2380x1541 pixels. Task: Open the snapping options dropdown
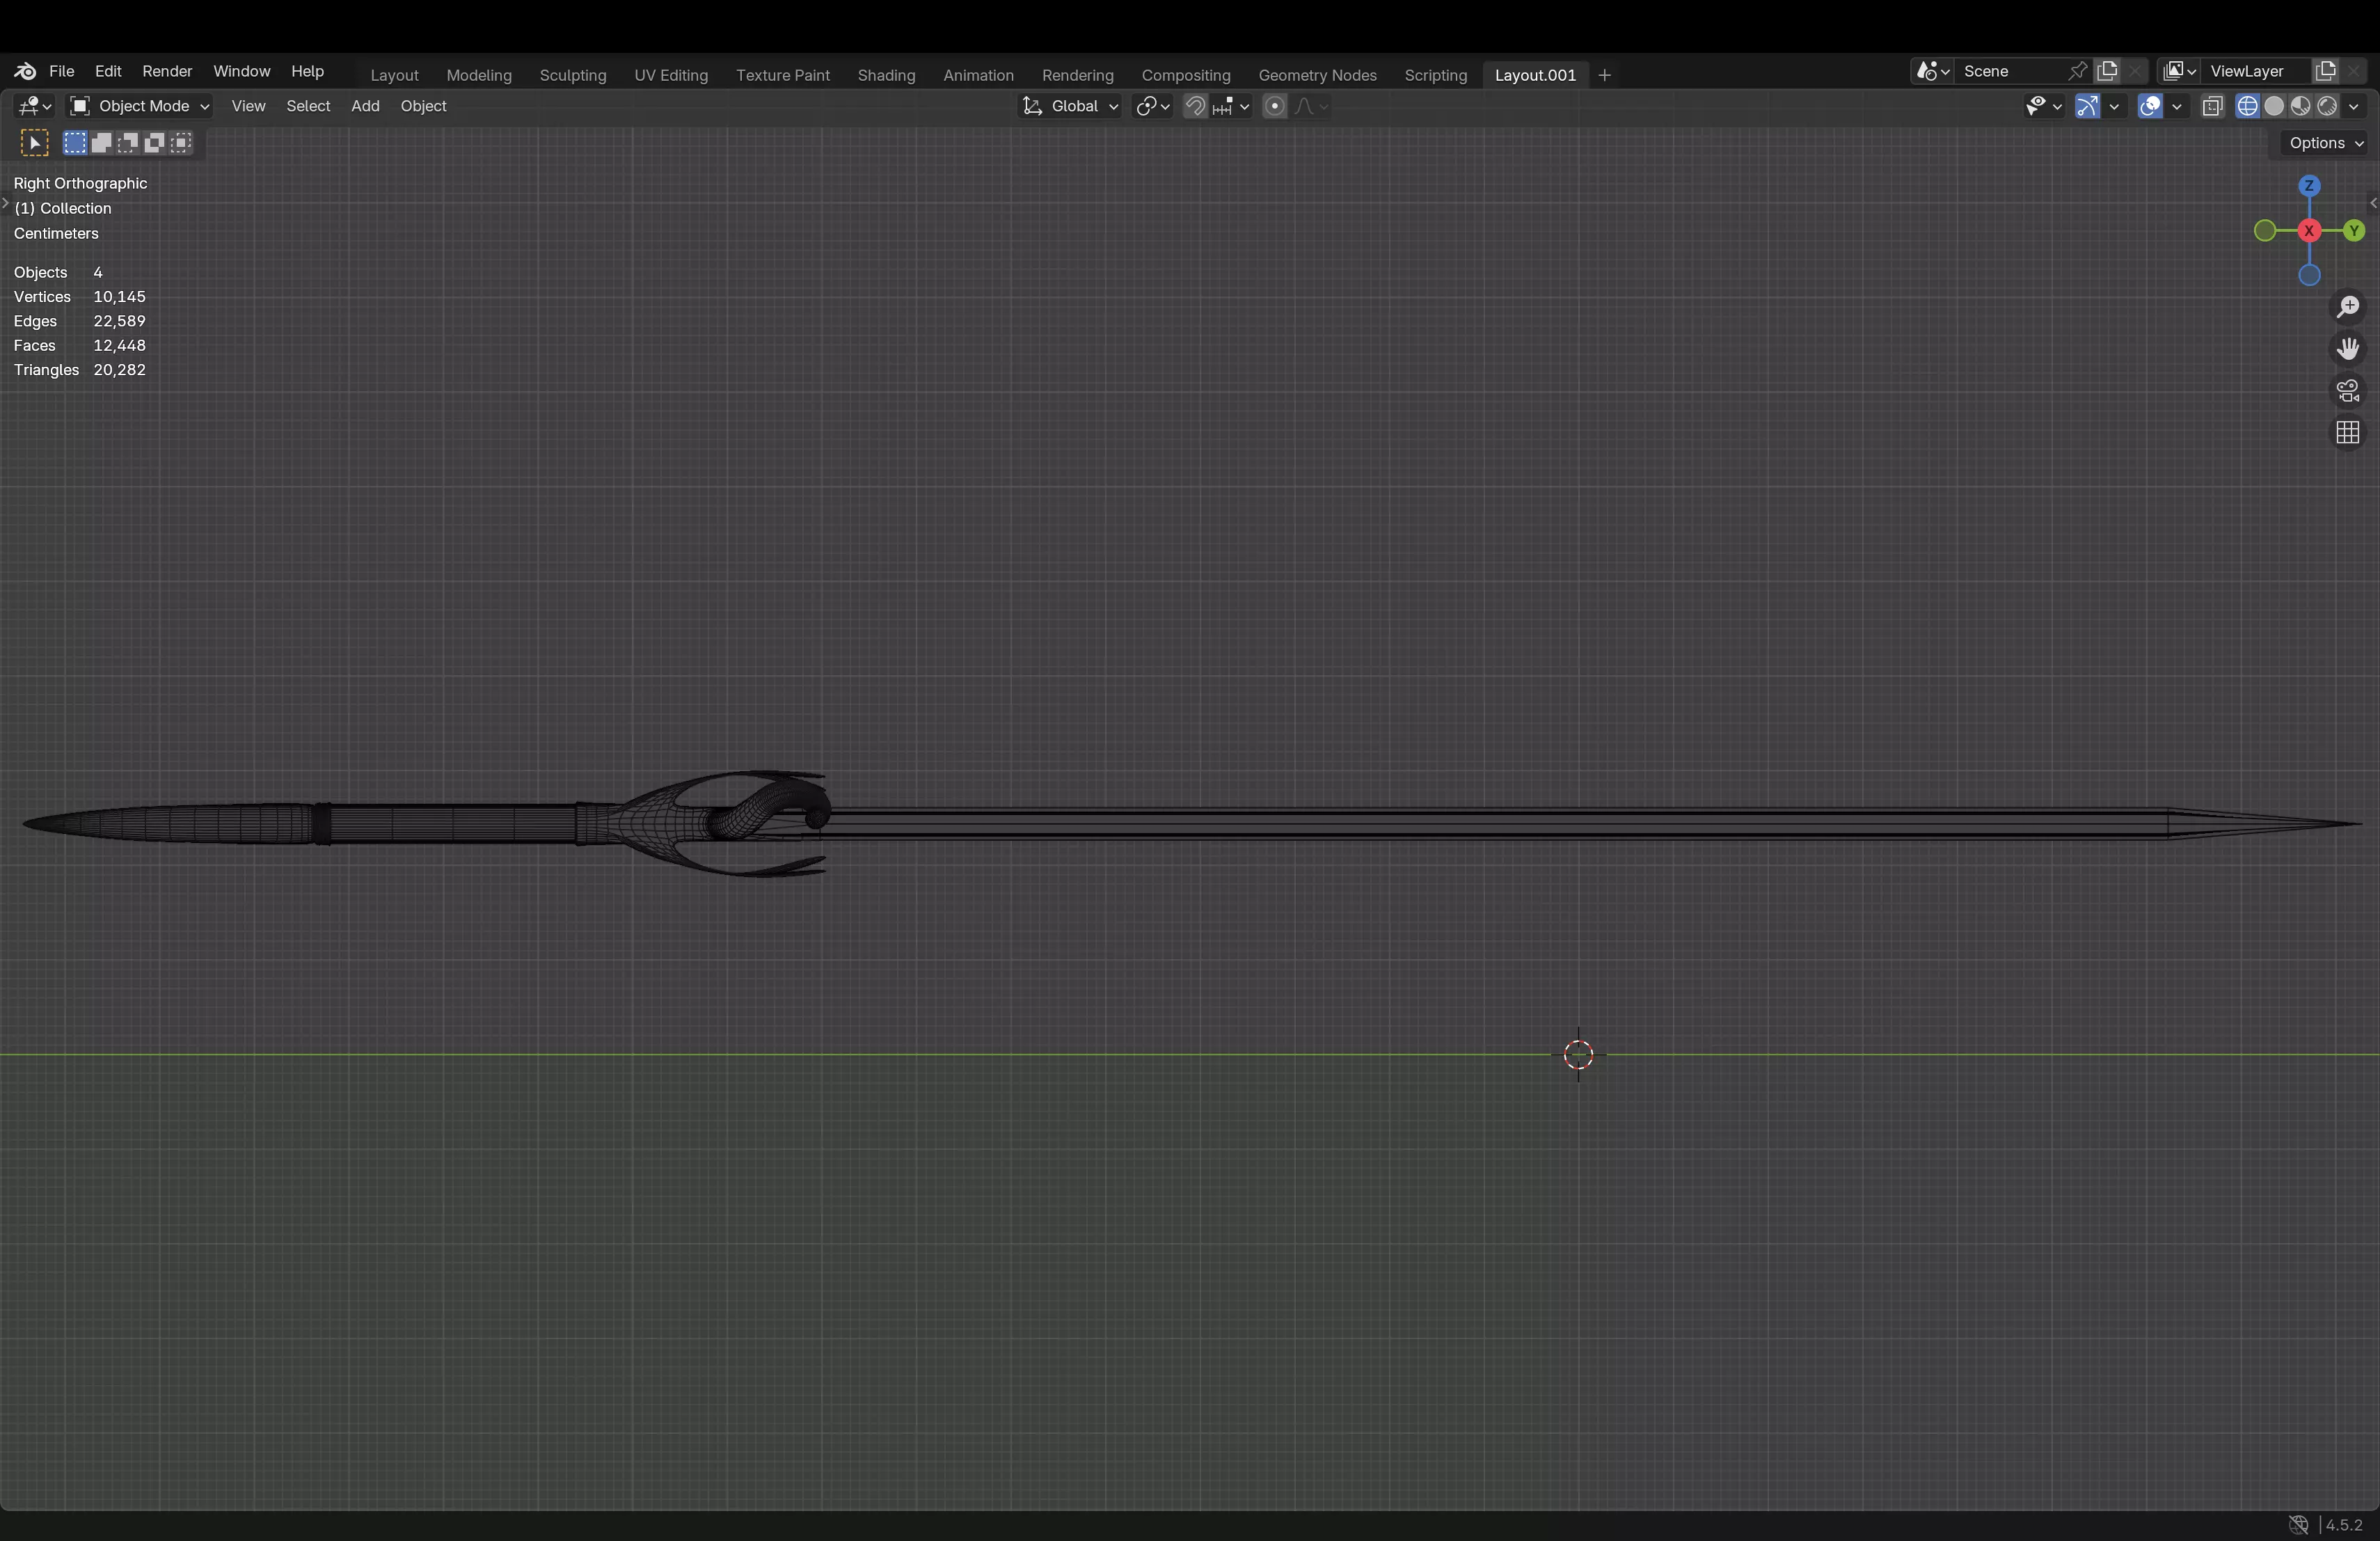[1231, 106]
